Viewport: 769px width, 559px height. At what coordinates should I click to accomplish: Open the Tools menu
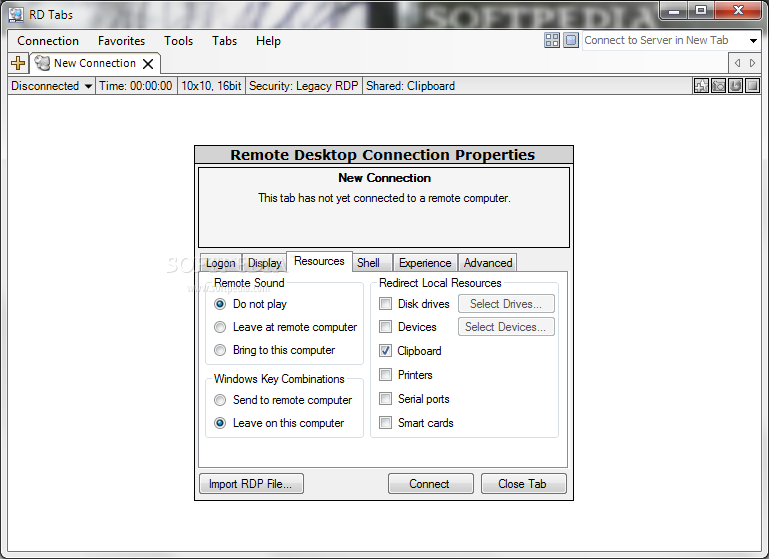[x=179, y=41]
